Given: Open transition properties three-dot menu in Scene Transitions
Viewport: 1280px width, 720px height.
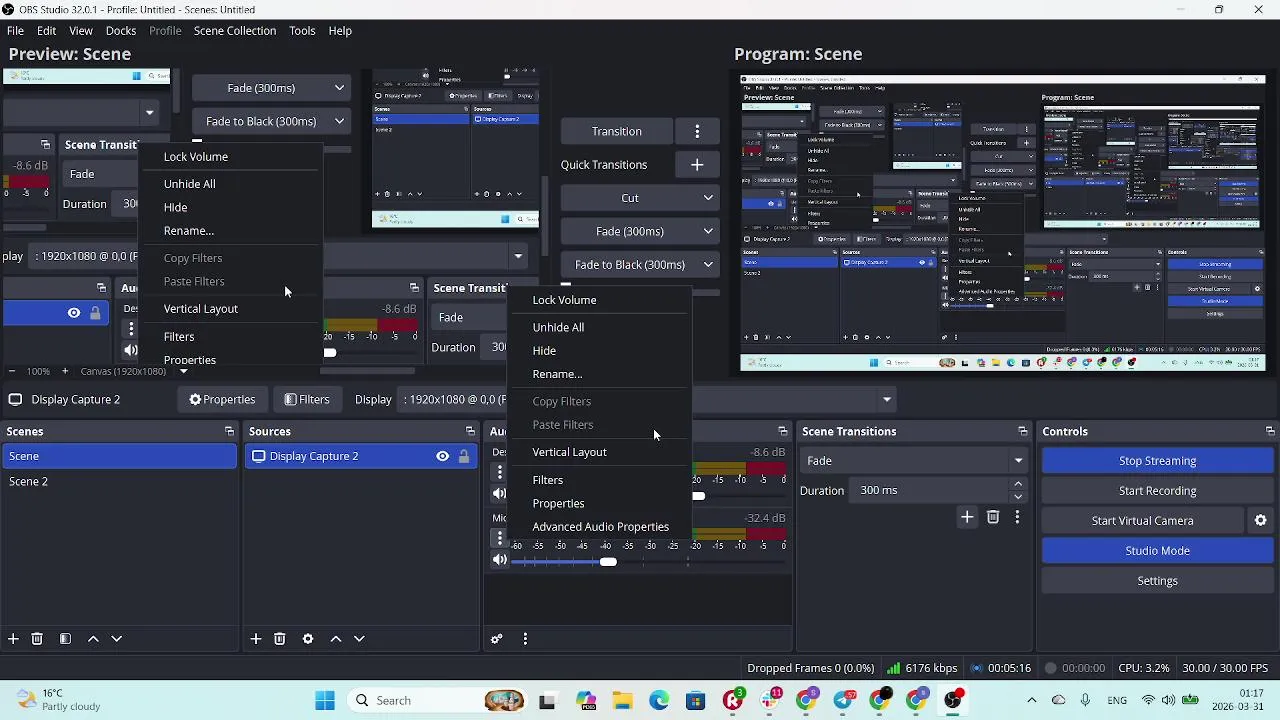Looking at the screenshot, I should pos(1017,517).
